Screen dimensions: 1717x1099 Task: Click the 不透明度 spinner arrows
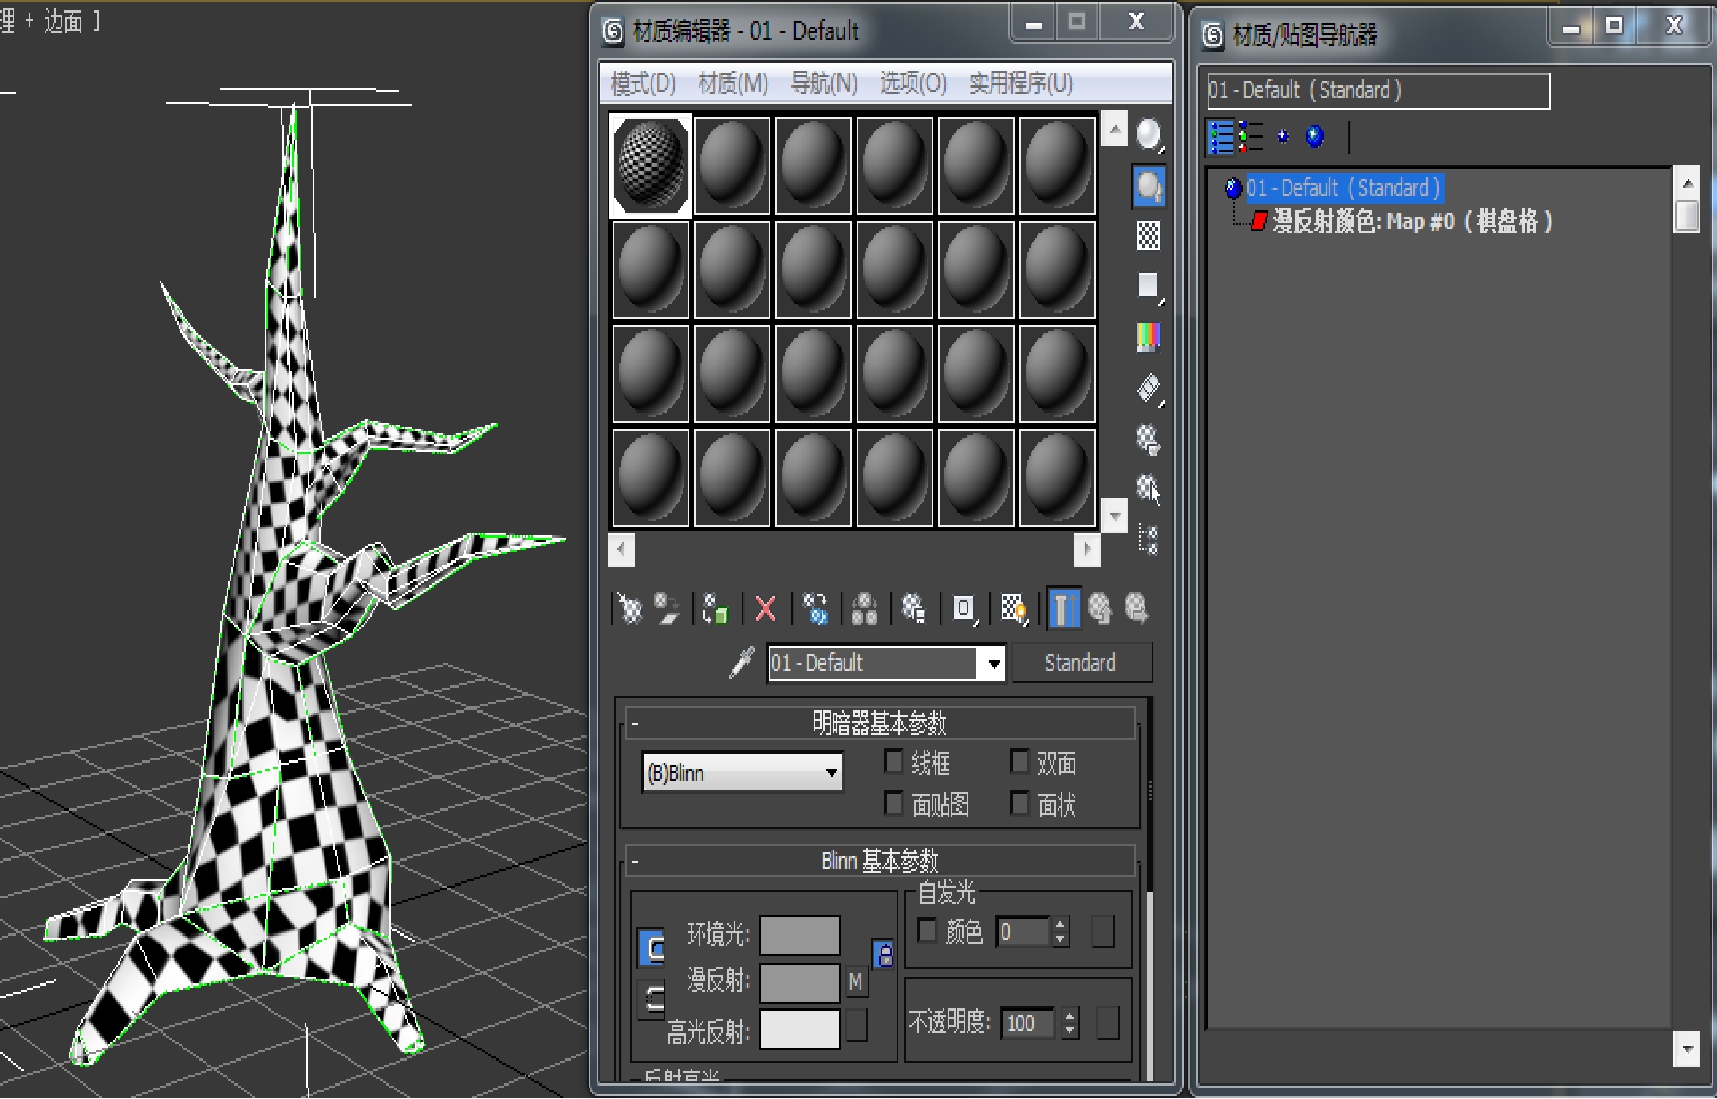[1070, 1023]
